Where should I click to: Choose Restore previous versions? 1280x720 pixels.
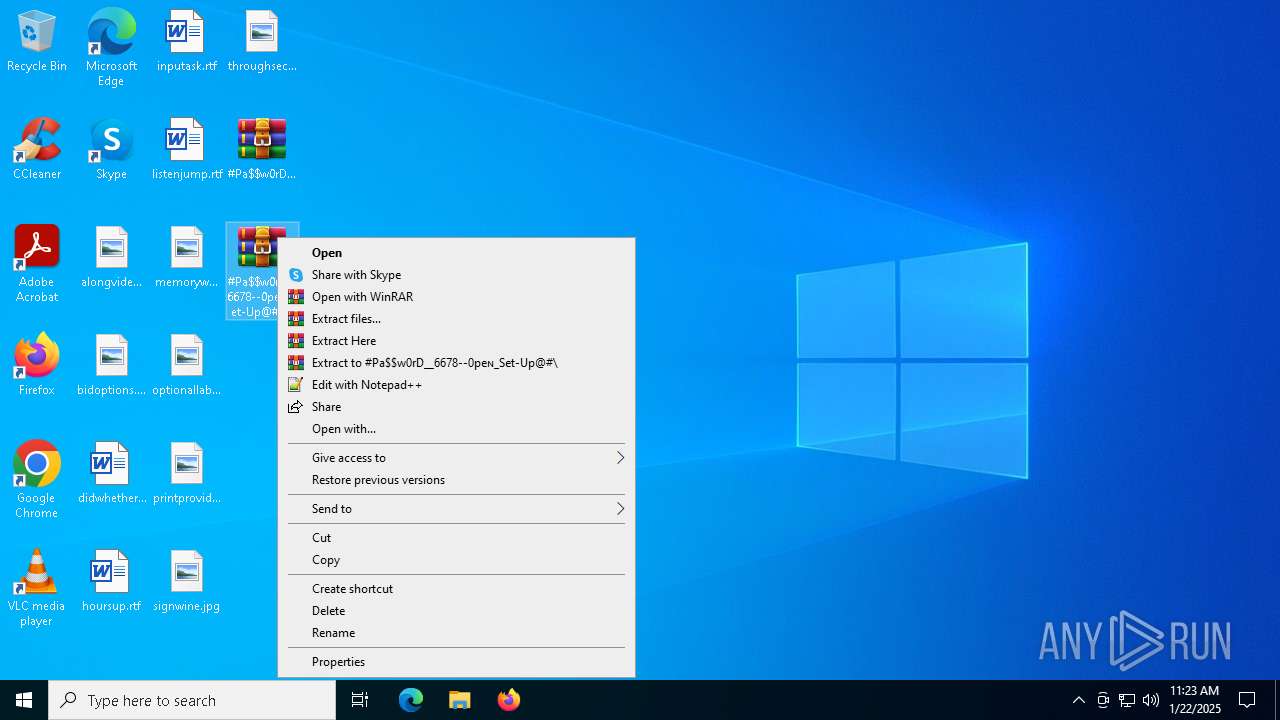point(456,480)
